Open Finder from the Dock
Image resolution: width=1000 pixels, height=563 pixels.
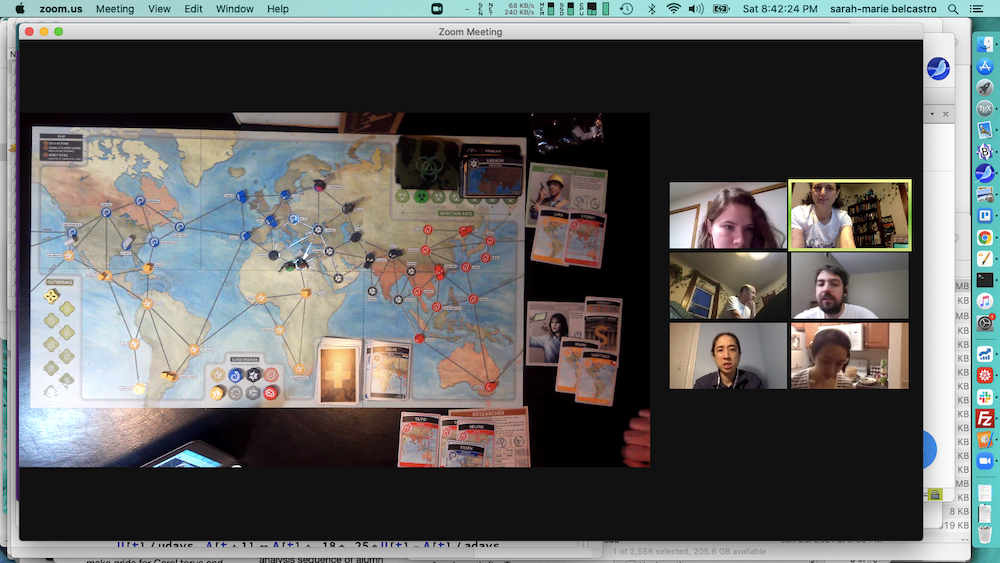984,43
